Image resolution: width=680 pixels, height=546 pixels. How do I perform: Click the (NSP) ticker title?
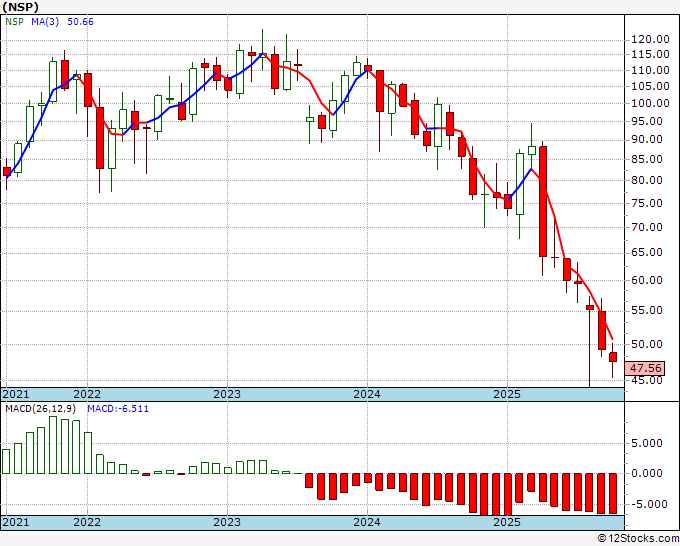(x=20, y=7)
